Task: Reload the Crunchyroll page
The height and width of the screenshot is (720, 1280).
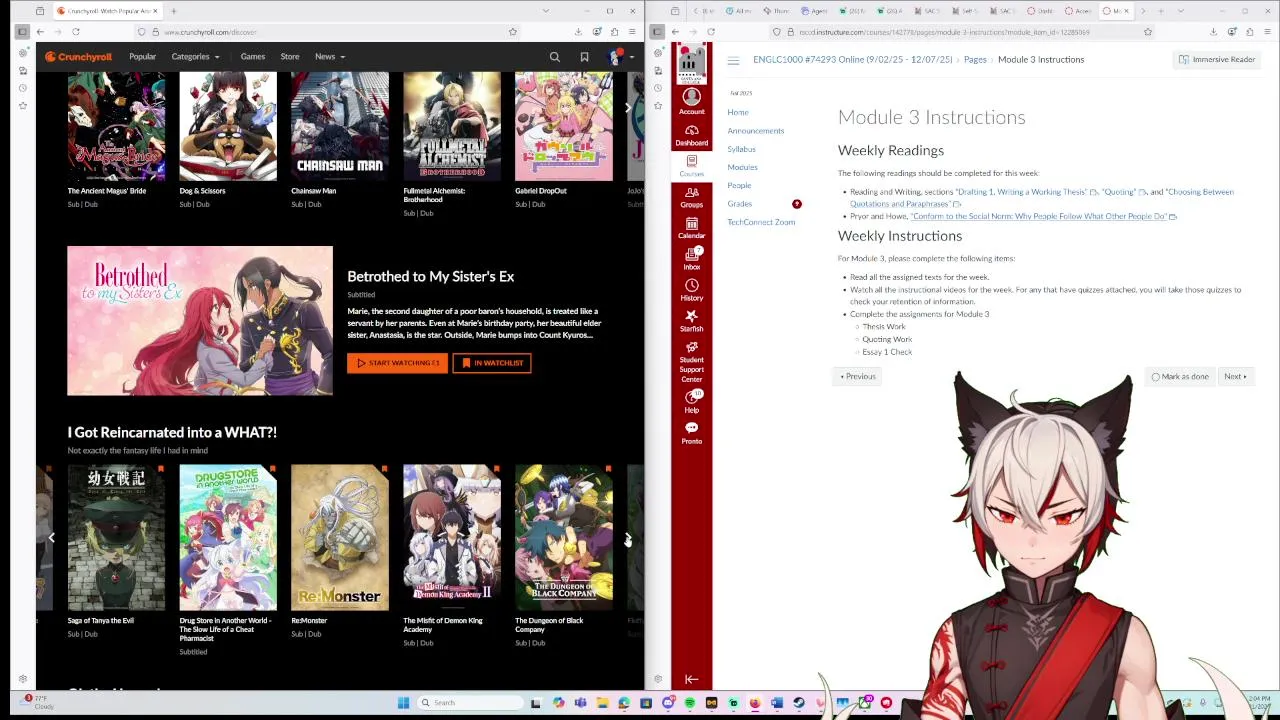Action: click(x=76, y=32)
